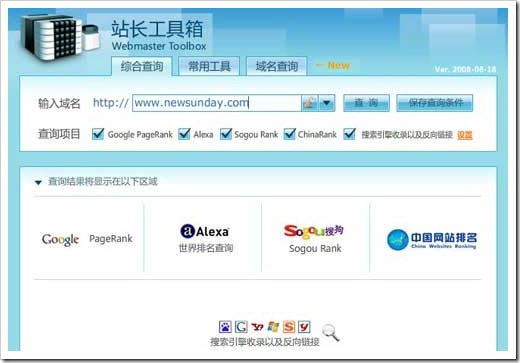Click the Baidu paw search engine icon
Viewport: 520px width, 363px height.
coord(225,327)
